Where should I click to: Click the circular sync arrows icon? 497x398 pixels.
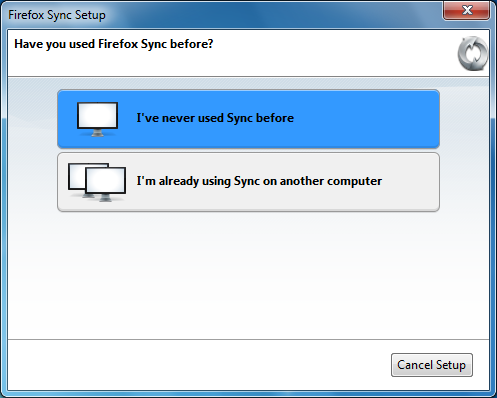tap(473, 54)
